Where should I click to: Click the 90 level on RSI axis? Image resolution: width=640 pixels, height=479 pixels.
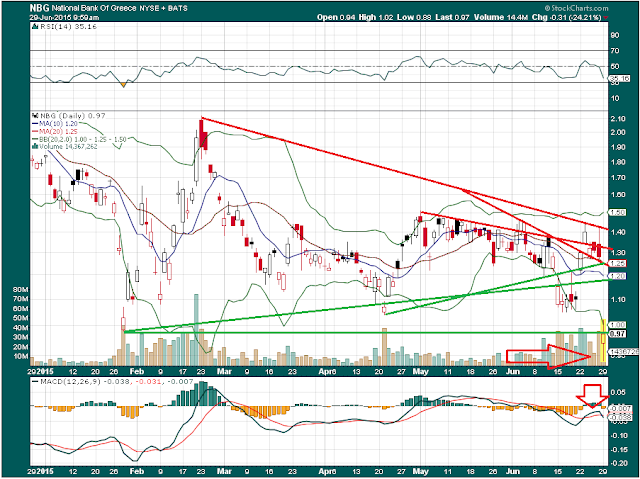tap(615, 35)
